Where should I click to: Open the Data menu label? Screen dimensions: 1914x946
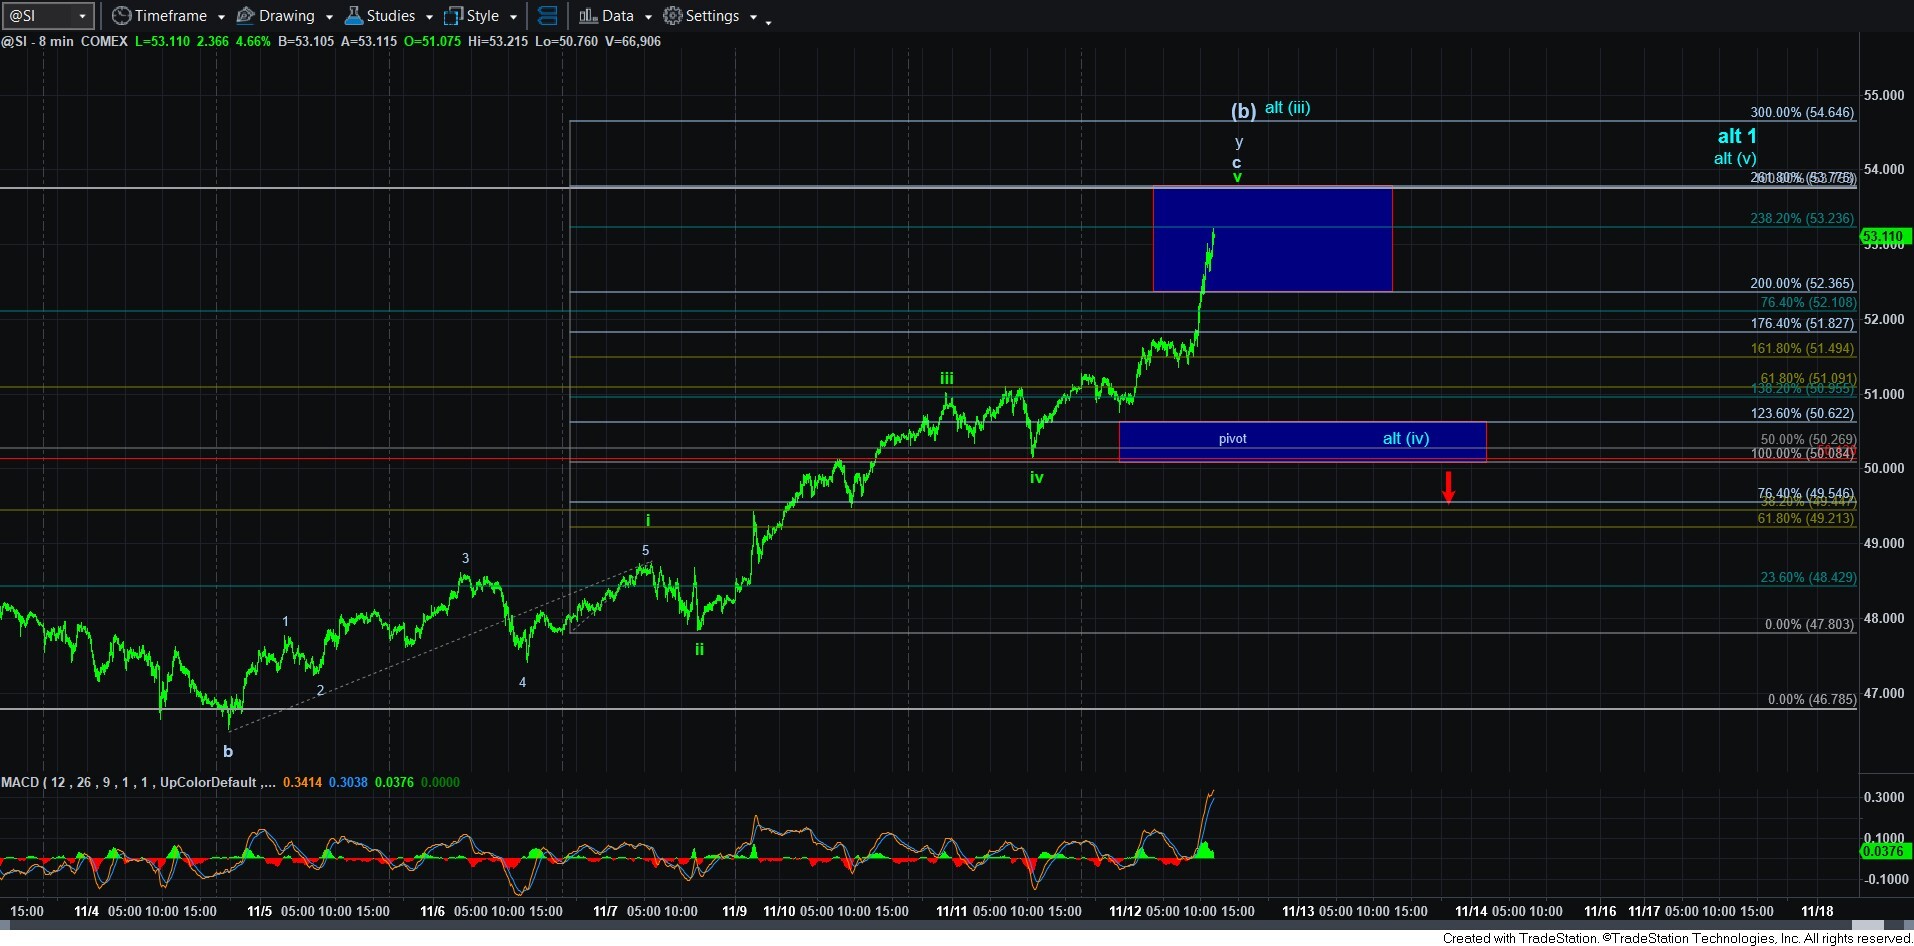(617, 16)
